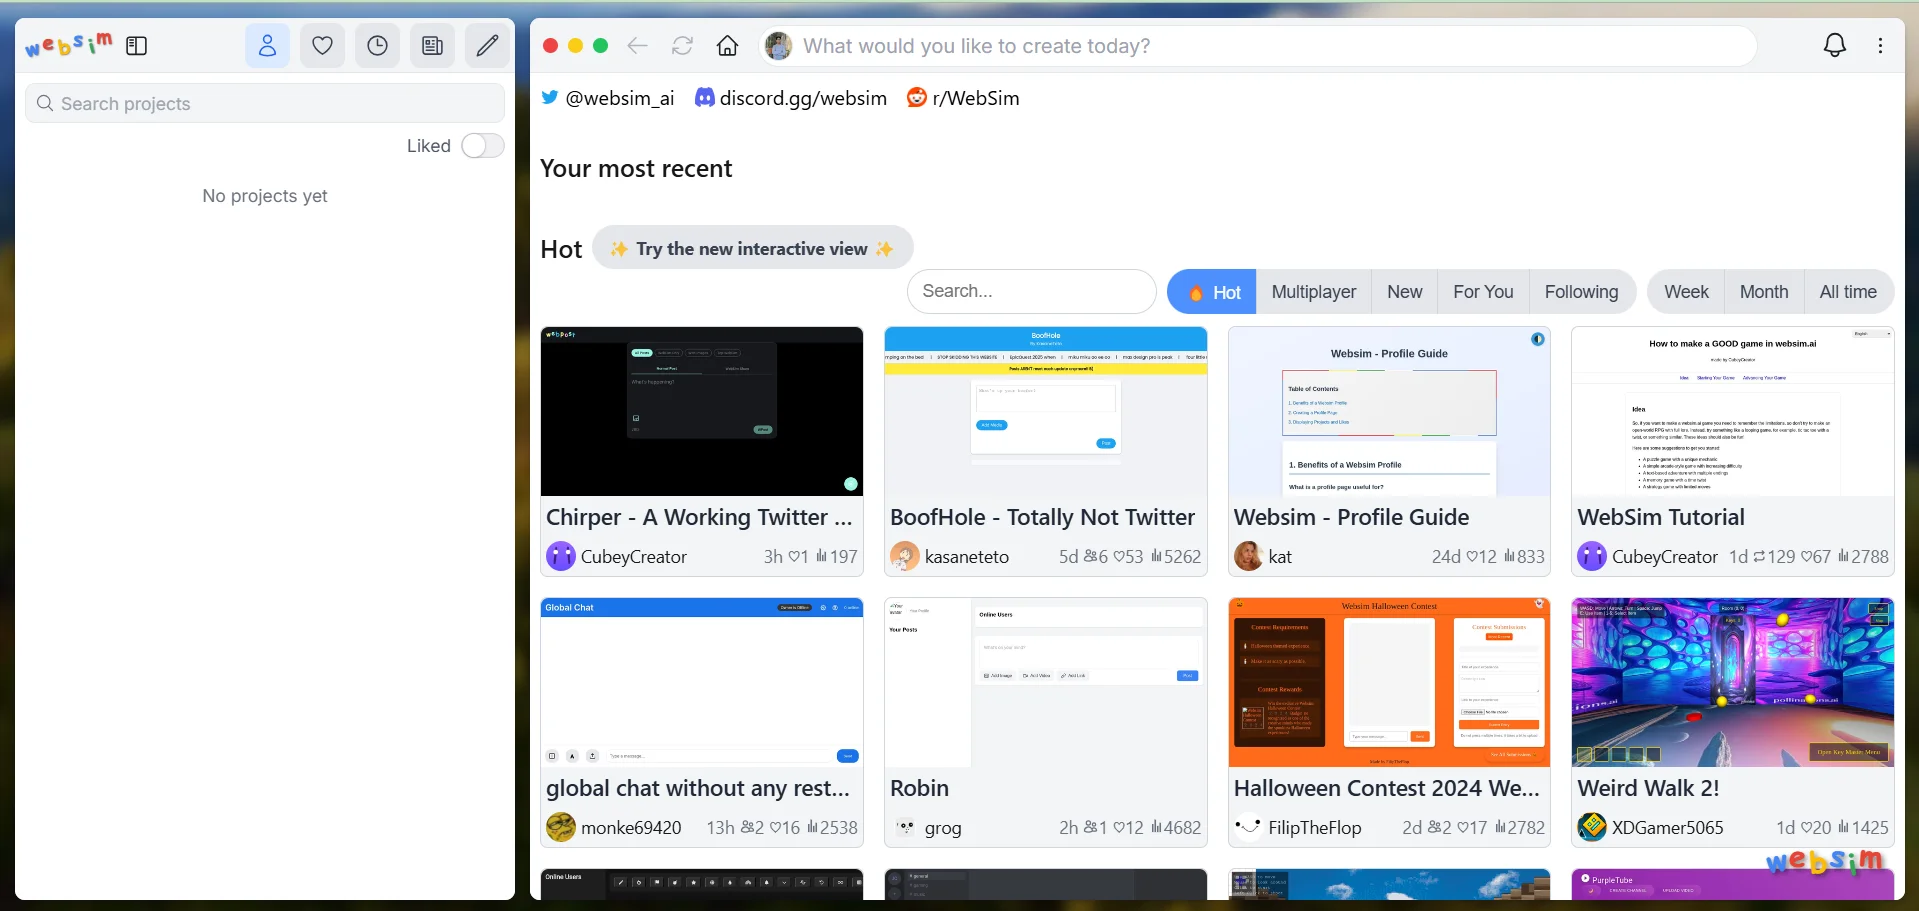
Task: Click grog avatar on Robin card
Action: point(905,827)
